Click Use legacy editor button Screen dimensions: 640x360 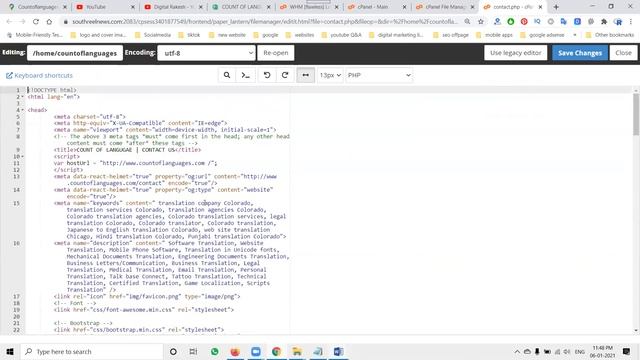point(516,53)
